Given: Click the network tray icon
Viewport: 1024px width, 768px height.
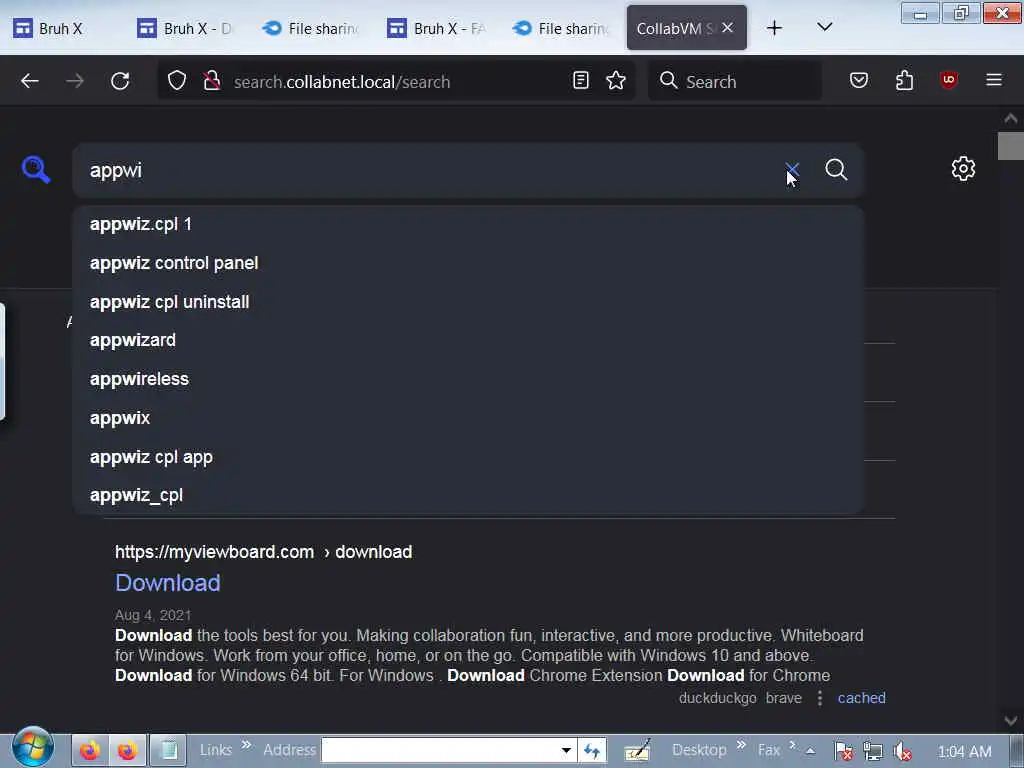Looking at the screenshot, I should pos(872,752).
